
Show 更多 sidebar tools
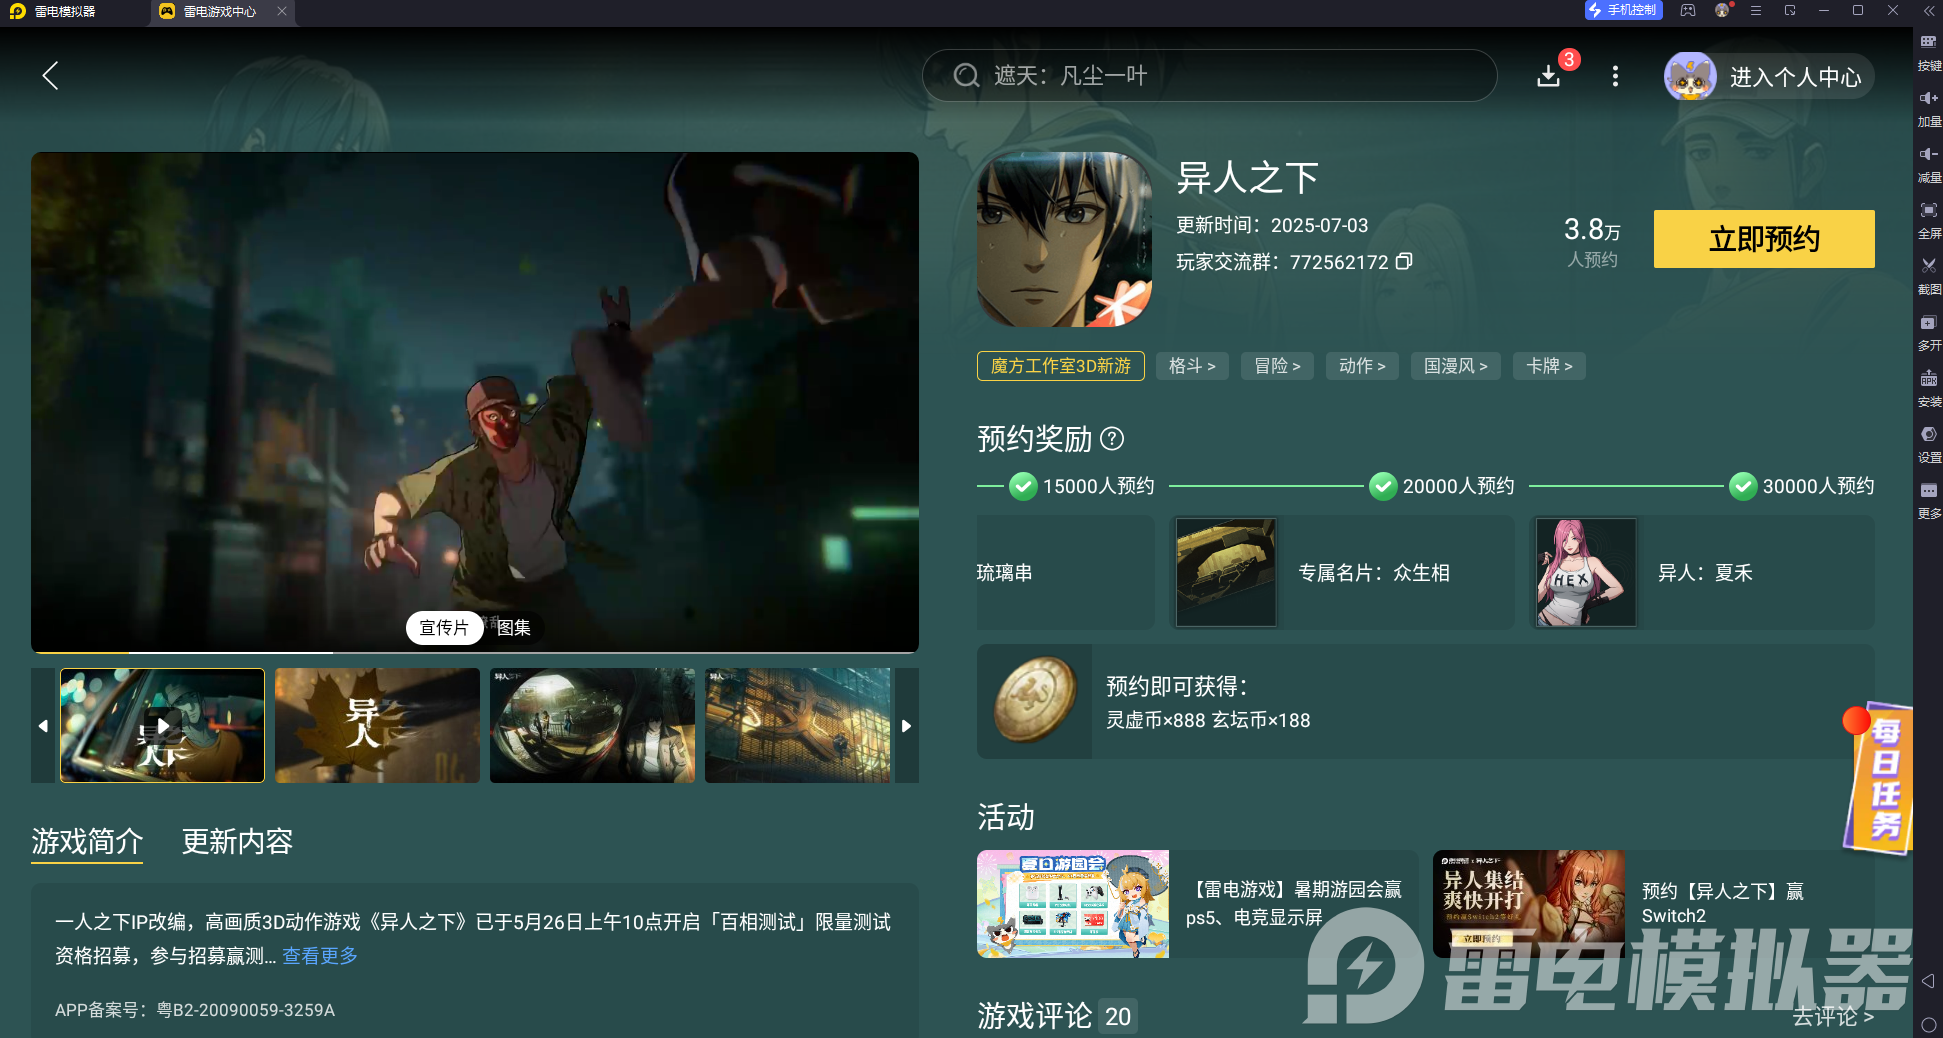coord(1929,500)
